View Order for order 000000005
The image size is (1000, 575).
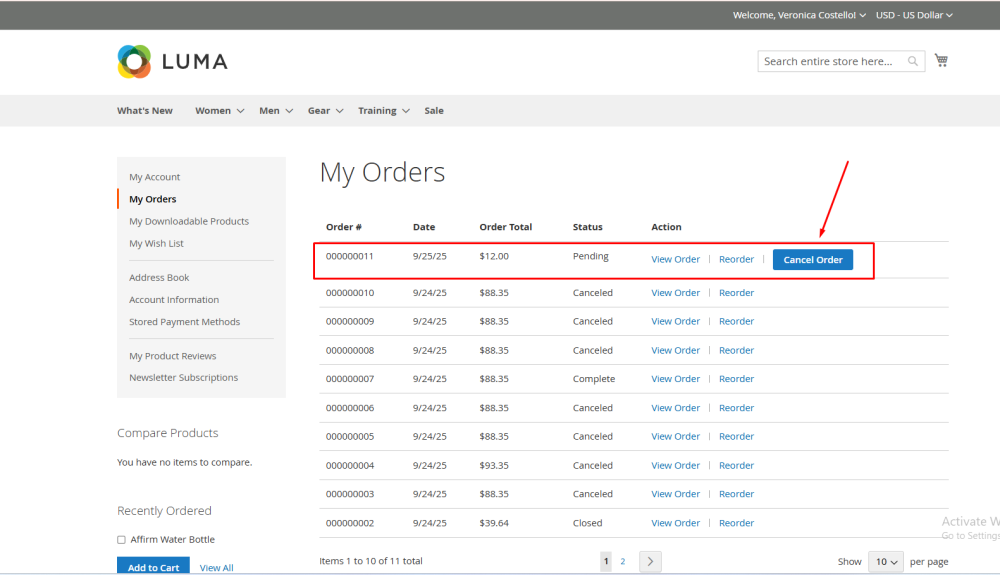[675, 437]
